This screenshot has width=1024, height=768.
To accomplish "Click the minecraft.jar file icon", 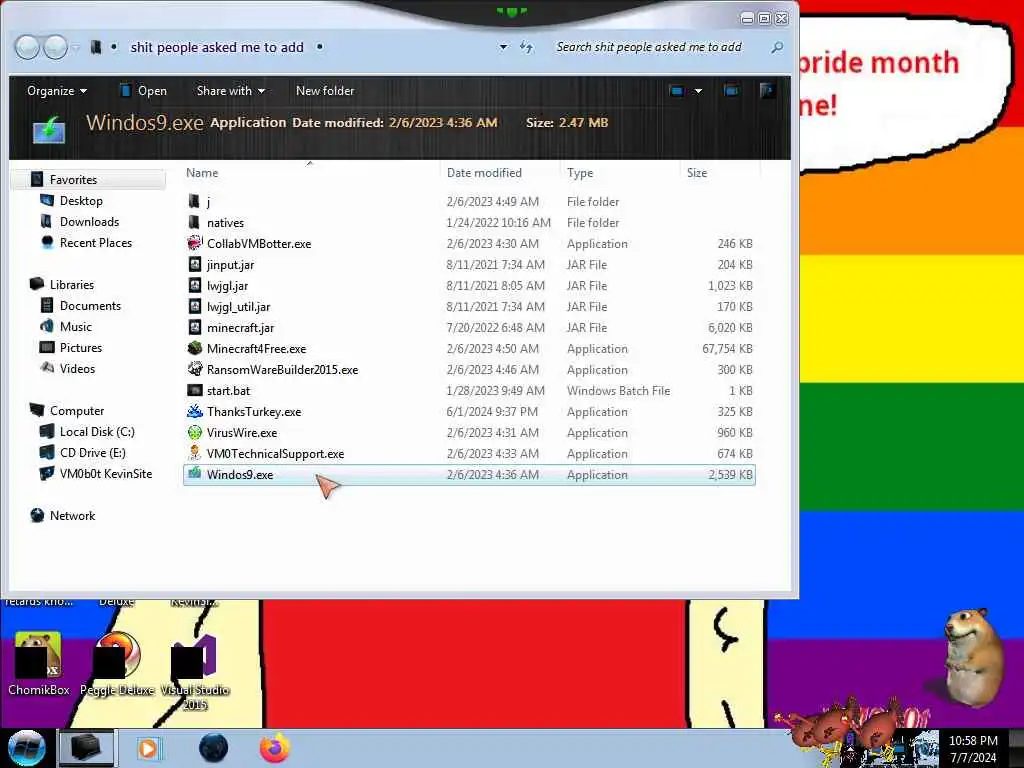I will pyautogui.click(x=195, y=327).
